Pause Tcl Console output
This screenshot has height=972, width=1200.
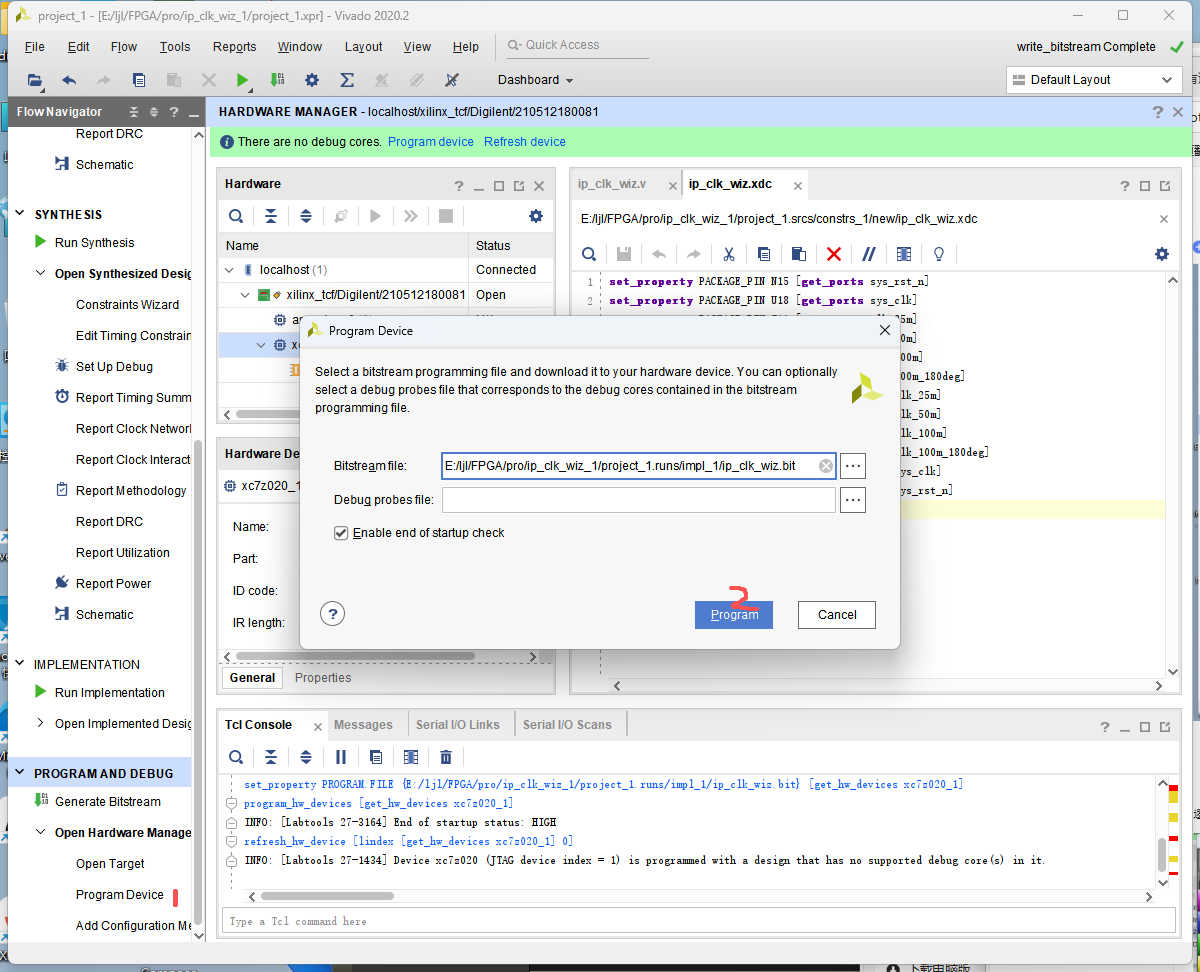click(x=341, y=757)
